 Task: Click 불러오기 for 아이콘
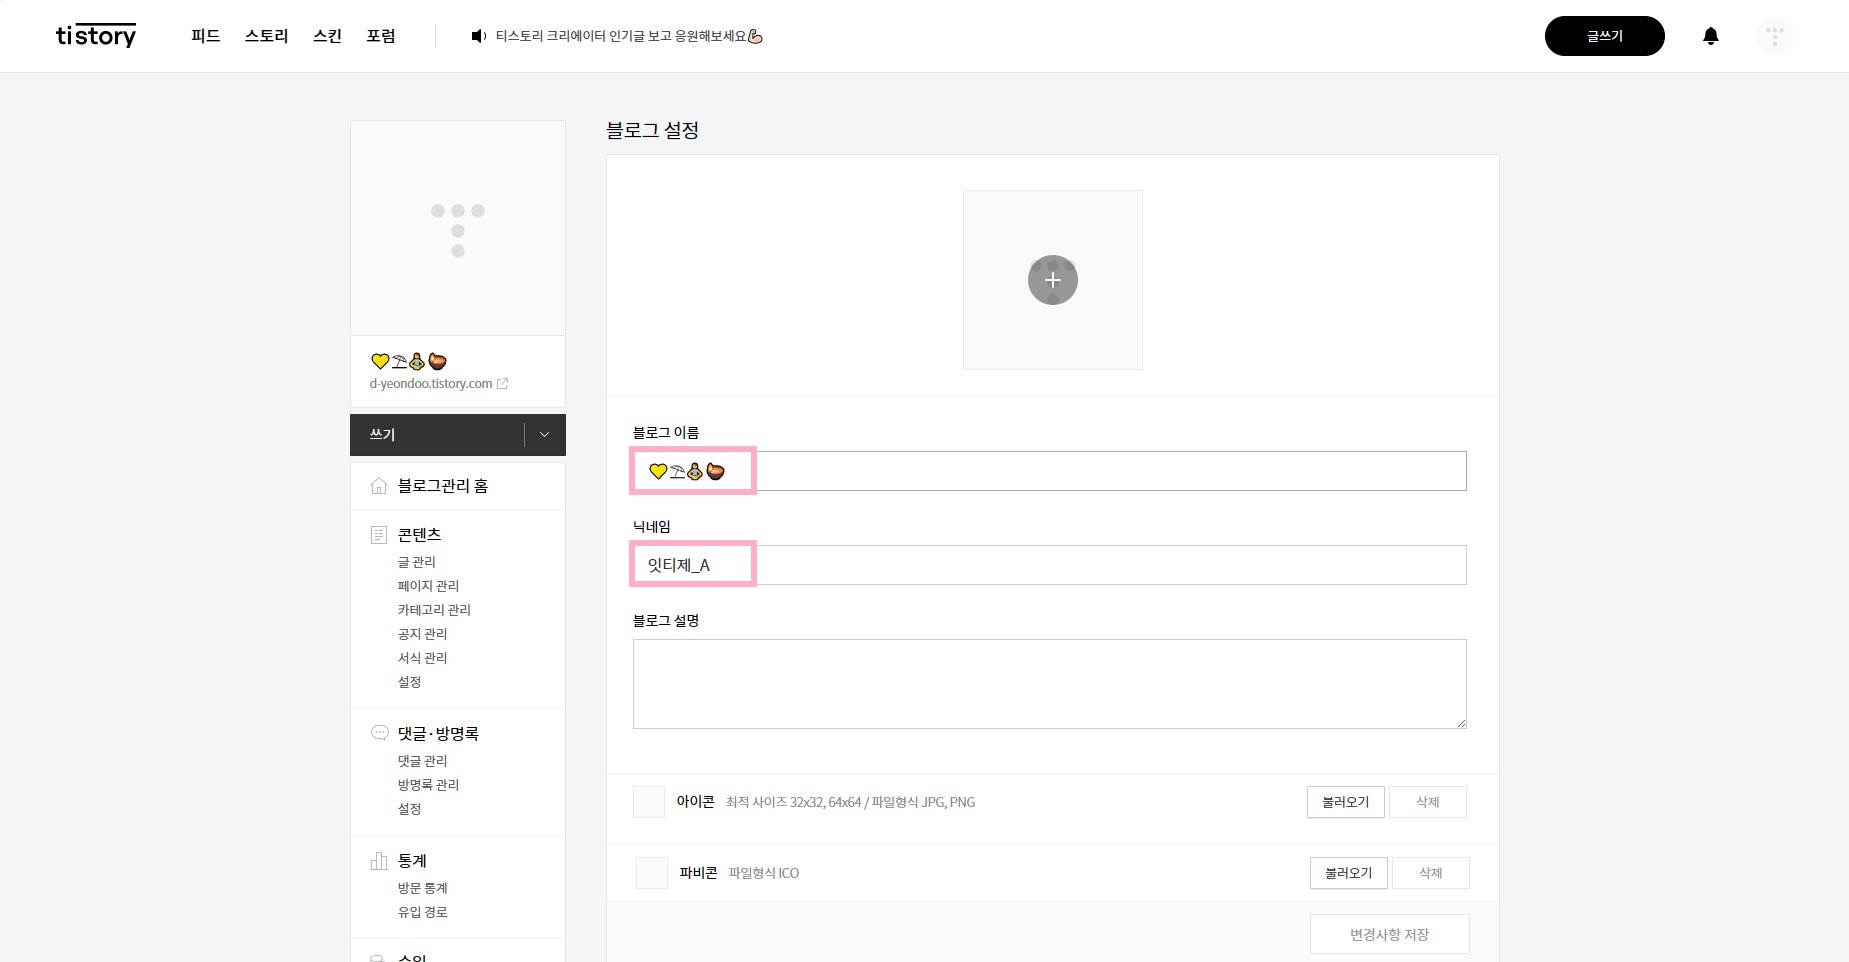(1346, 802)
